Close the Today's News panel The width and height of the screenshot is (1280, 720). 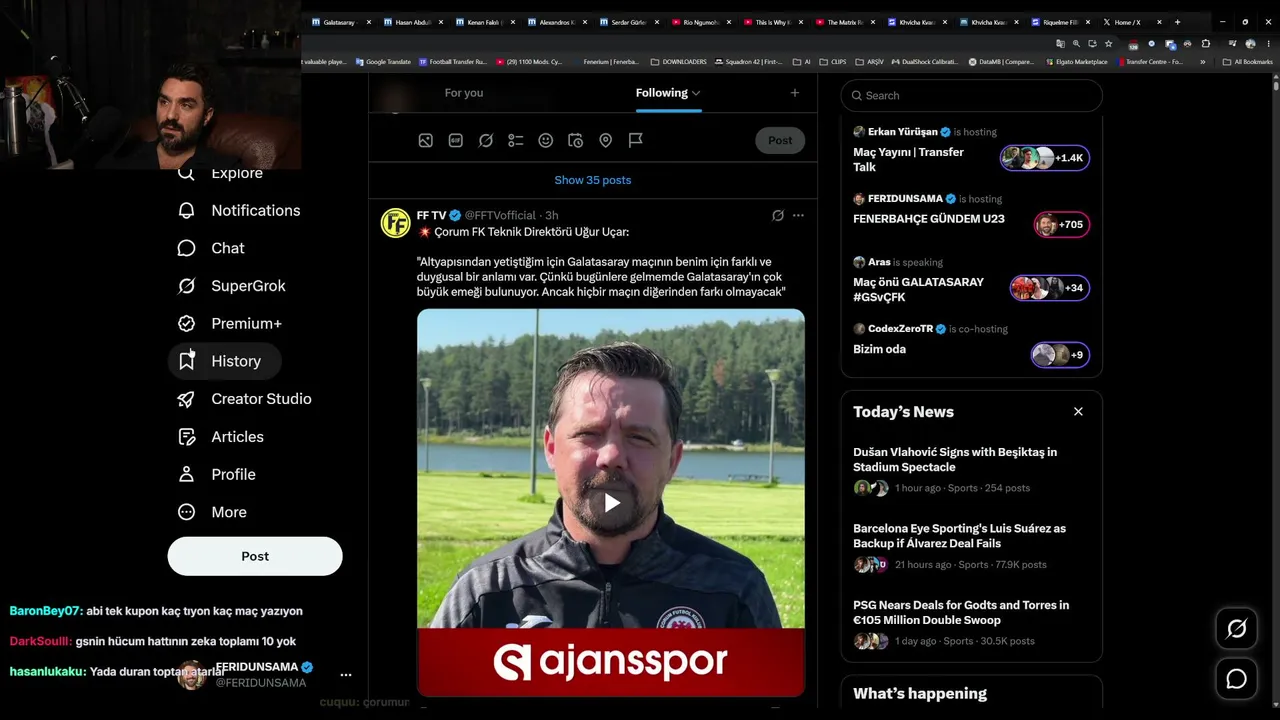tap(1078, 412)
